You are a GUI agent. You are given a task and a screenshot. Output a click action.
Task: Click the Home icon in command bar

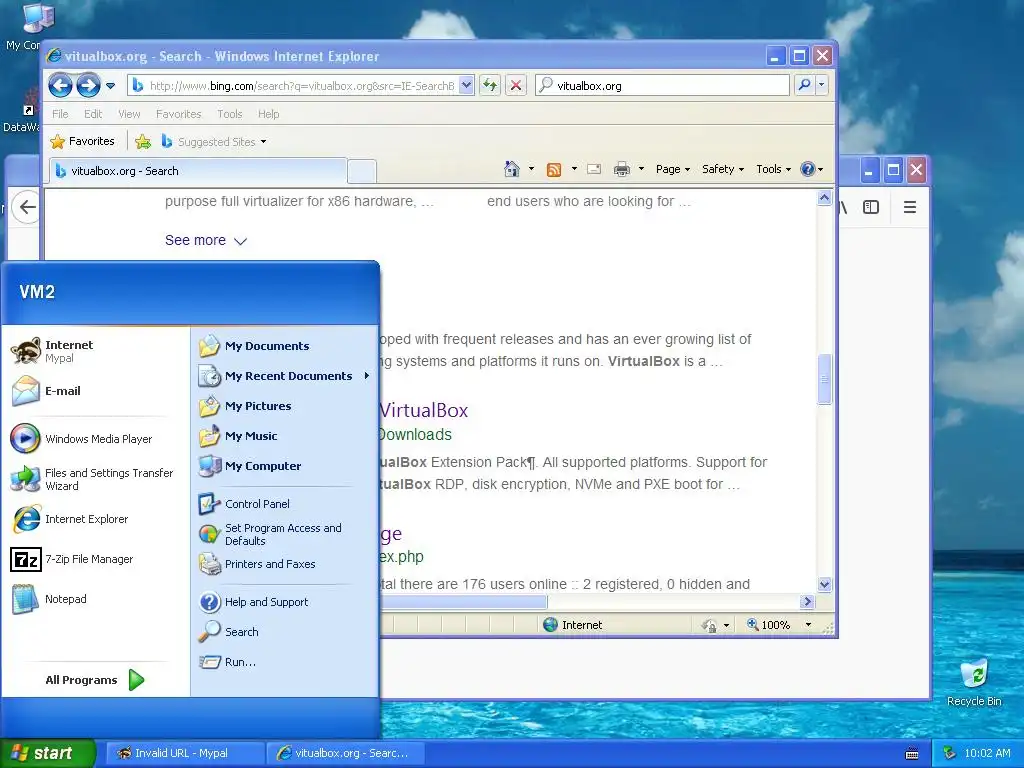pyautogui.click(x=512, y=169)
